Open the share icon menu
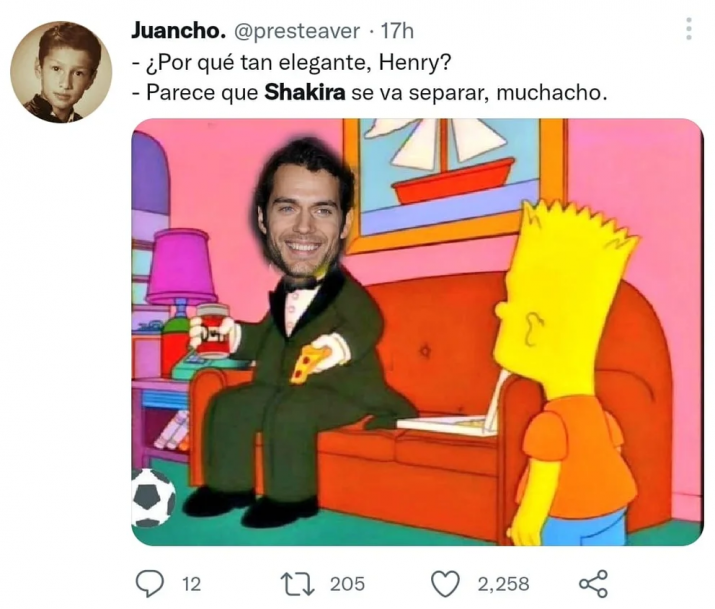This screenshot has width=715, height=609. (593, 583)
